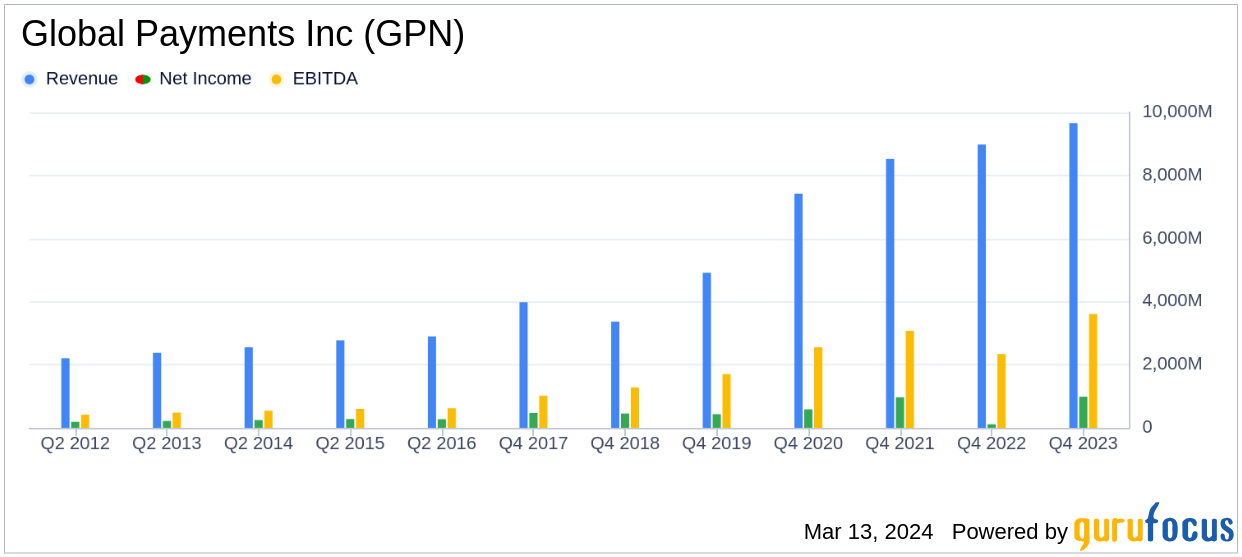The width and height of the screenshot is (1242, 557).
Task: Select the Q4 2020 net income bar
Action: click(808, 418)
